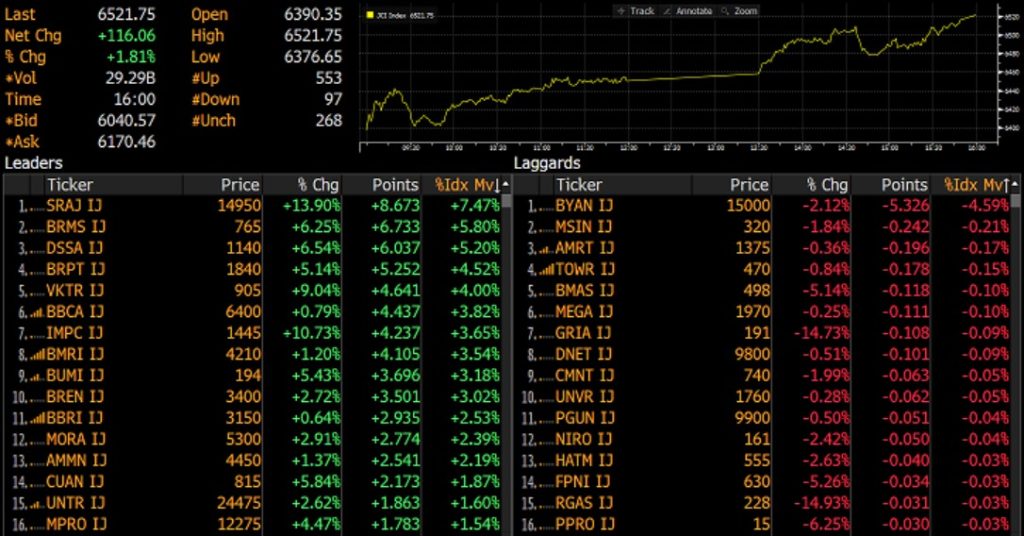1024x536 pixels.
Task: Click the Zoom magnifier icon
Action: coord(725,11)
